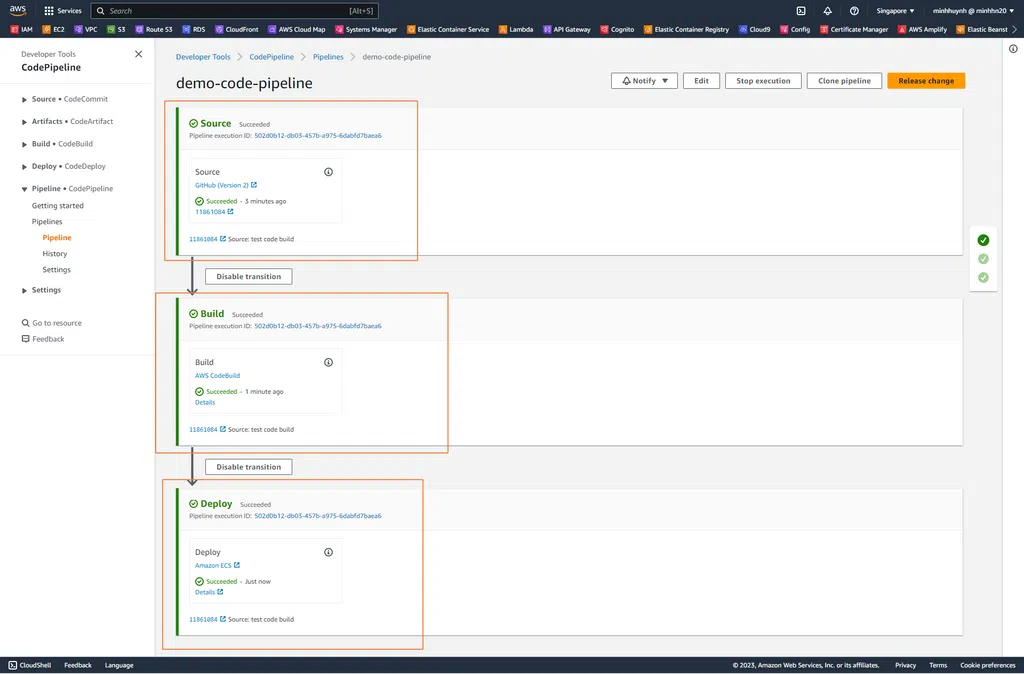Image resolution: width=1024 pixels, height=674 pixels.
Task: Open Details link in Deploy action
Action: pyautogui.click(x=209, y=592)
